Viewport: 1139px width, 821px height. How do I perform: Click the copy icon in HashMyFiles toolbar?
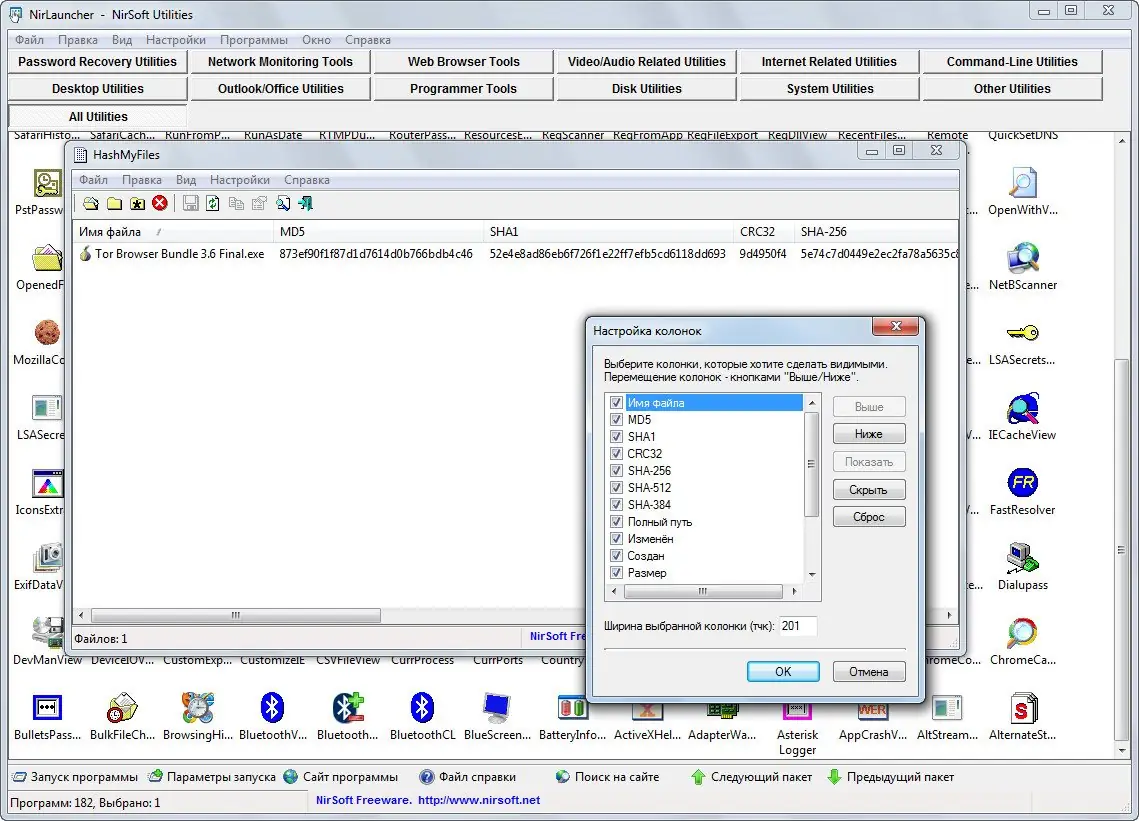tap(236, 203)
